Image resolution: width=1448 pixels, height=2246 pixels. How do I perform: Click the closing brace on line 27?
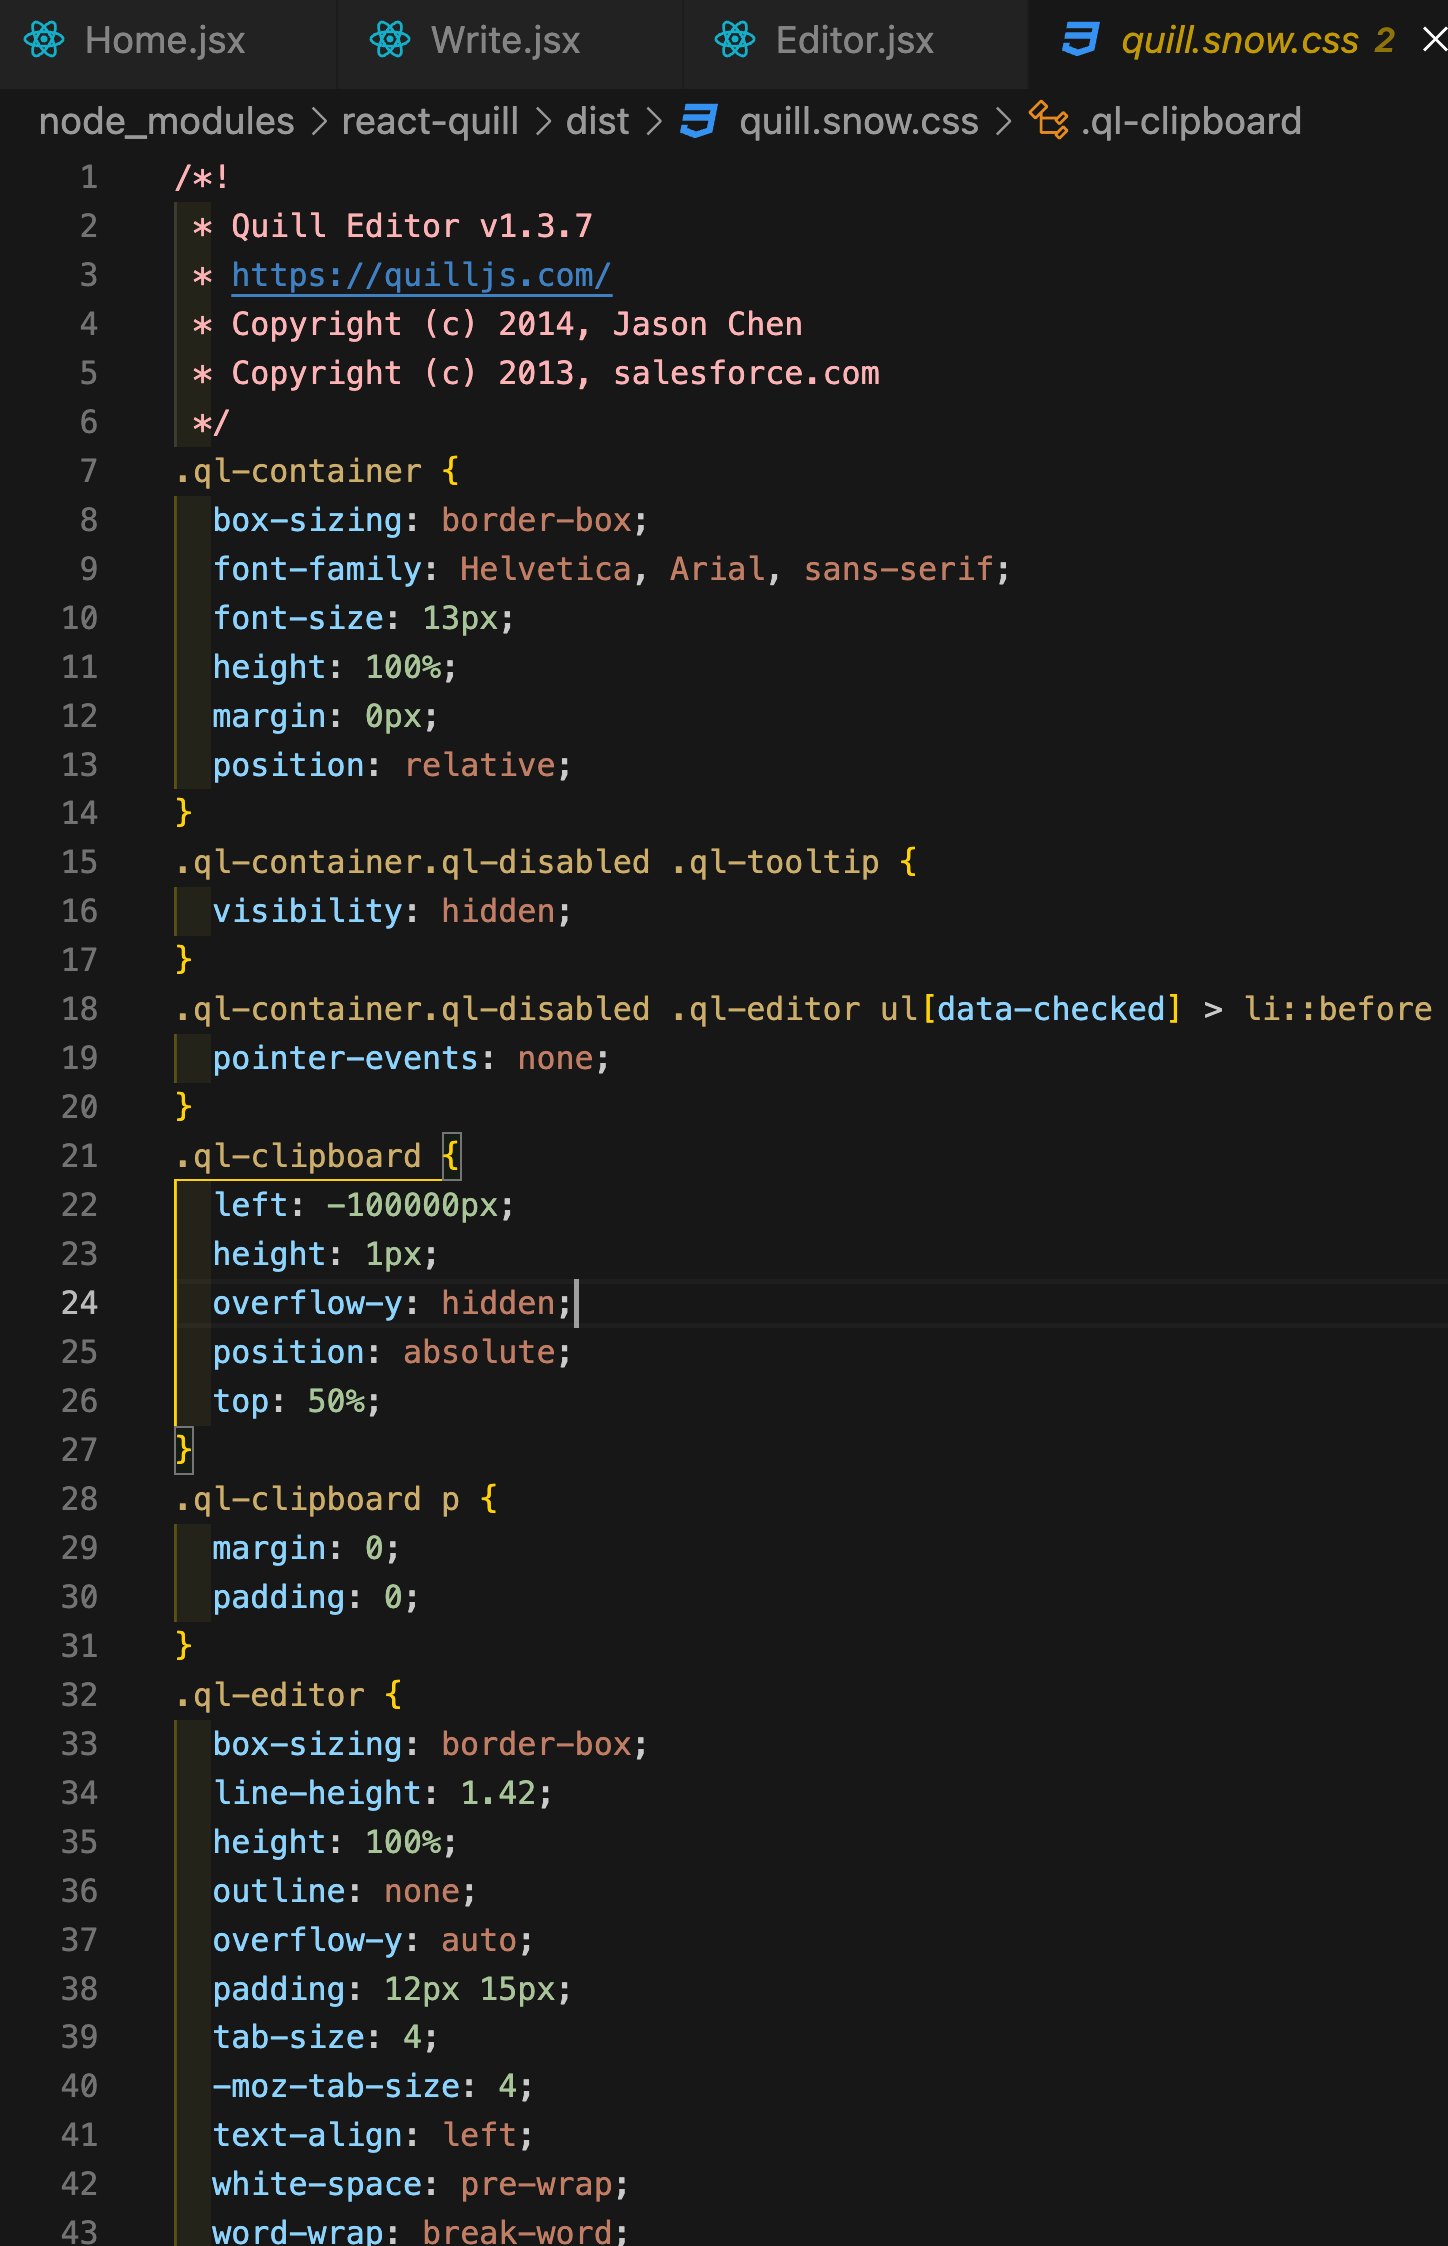(184, 1450)
